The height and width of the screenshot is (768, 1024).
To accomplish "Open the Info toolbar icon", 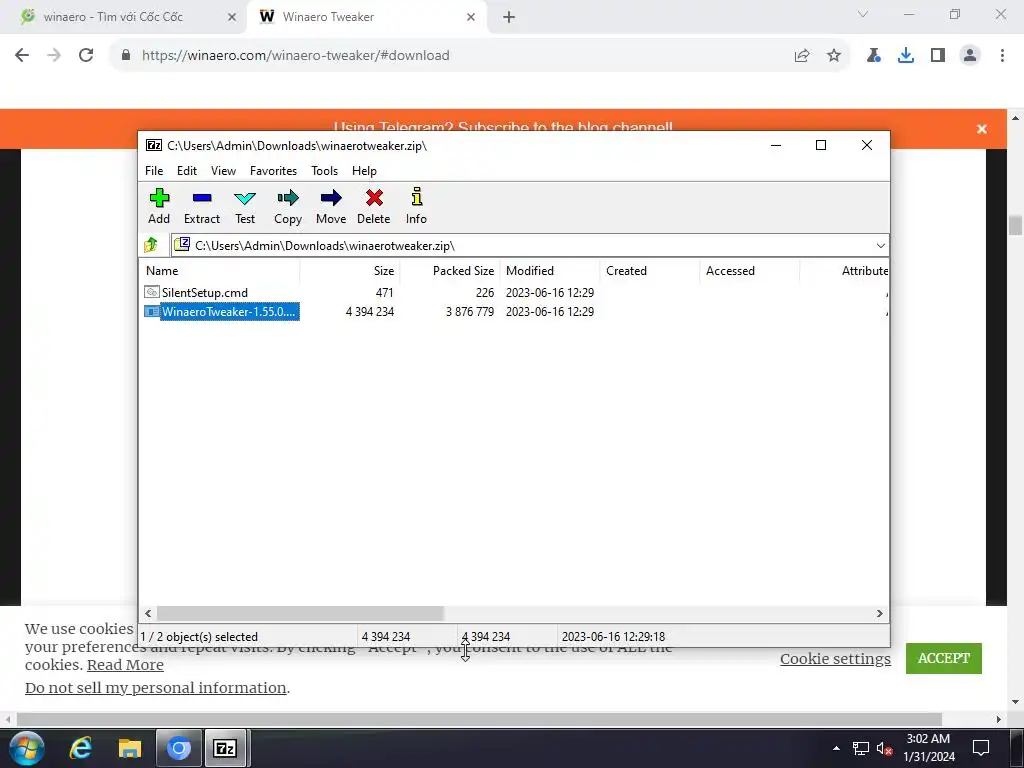I will [x=416, y=198].
